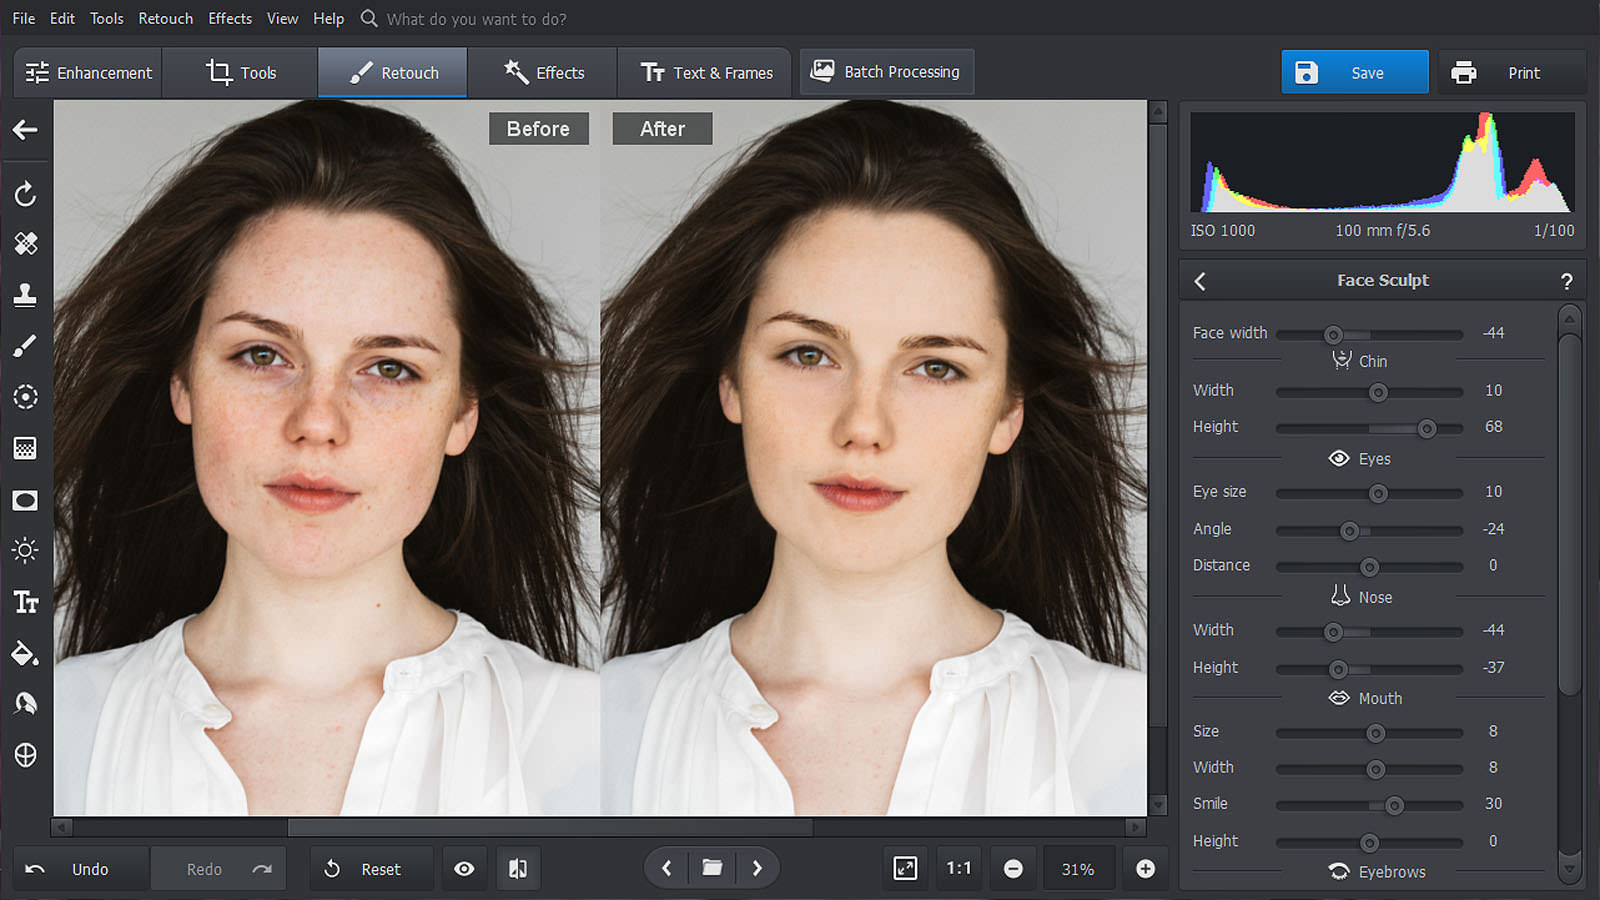Reset all retouch changes
The height and width of the screenshot is (900, 1600).
(371, 868)
